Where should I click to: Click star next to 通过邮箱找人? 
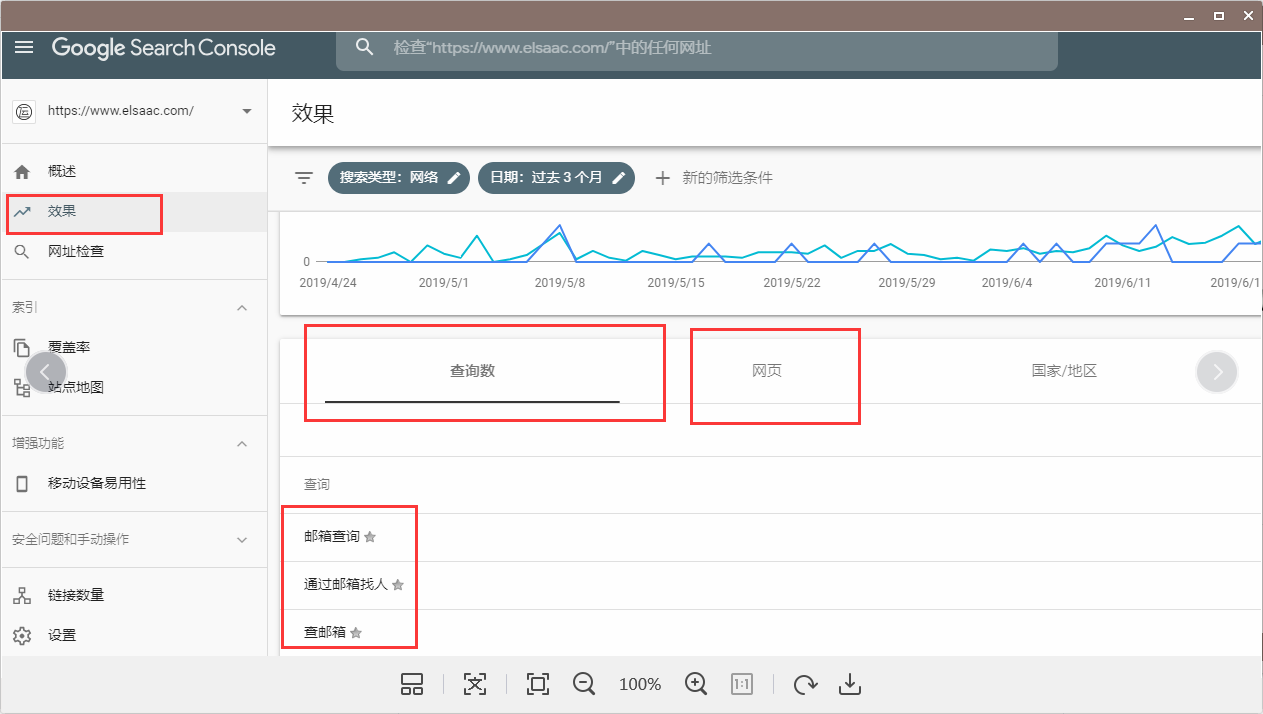click(x=398, y=585)
